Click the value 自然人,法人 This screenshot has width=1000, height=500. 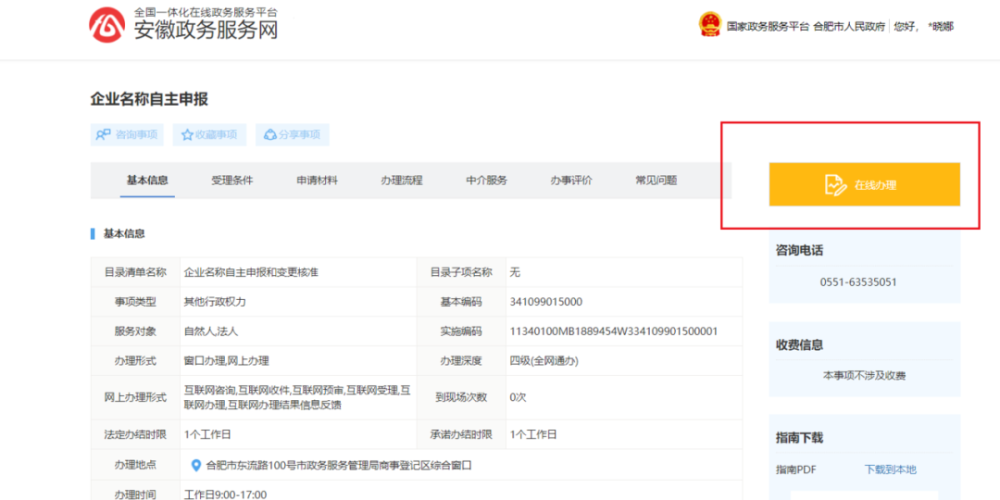[211, 332]
